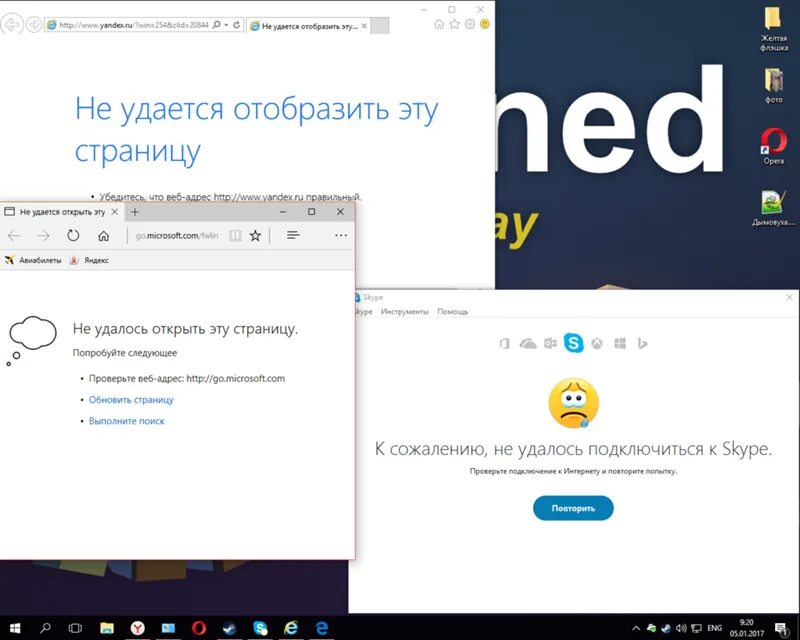800x640 pixels.
Task: Expand hidden system tray icons chevron
Action: click(x=636, y=628)
